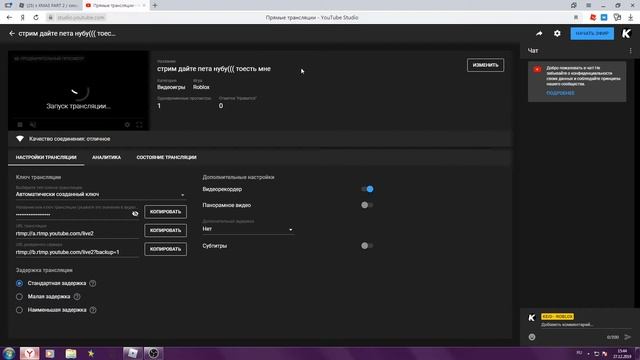Click the red extension icon in browser toolbar

[593, 18]
